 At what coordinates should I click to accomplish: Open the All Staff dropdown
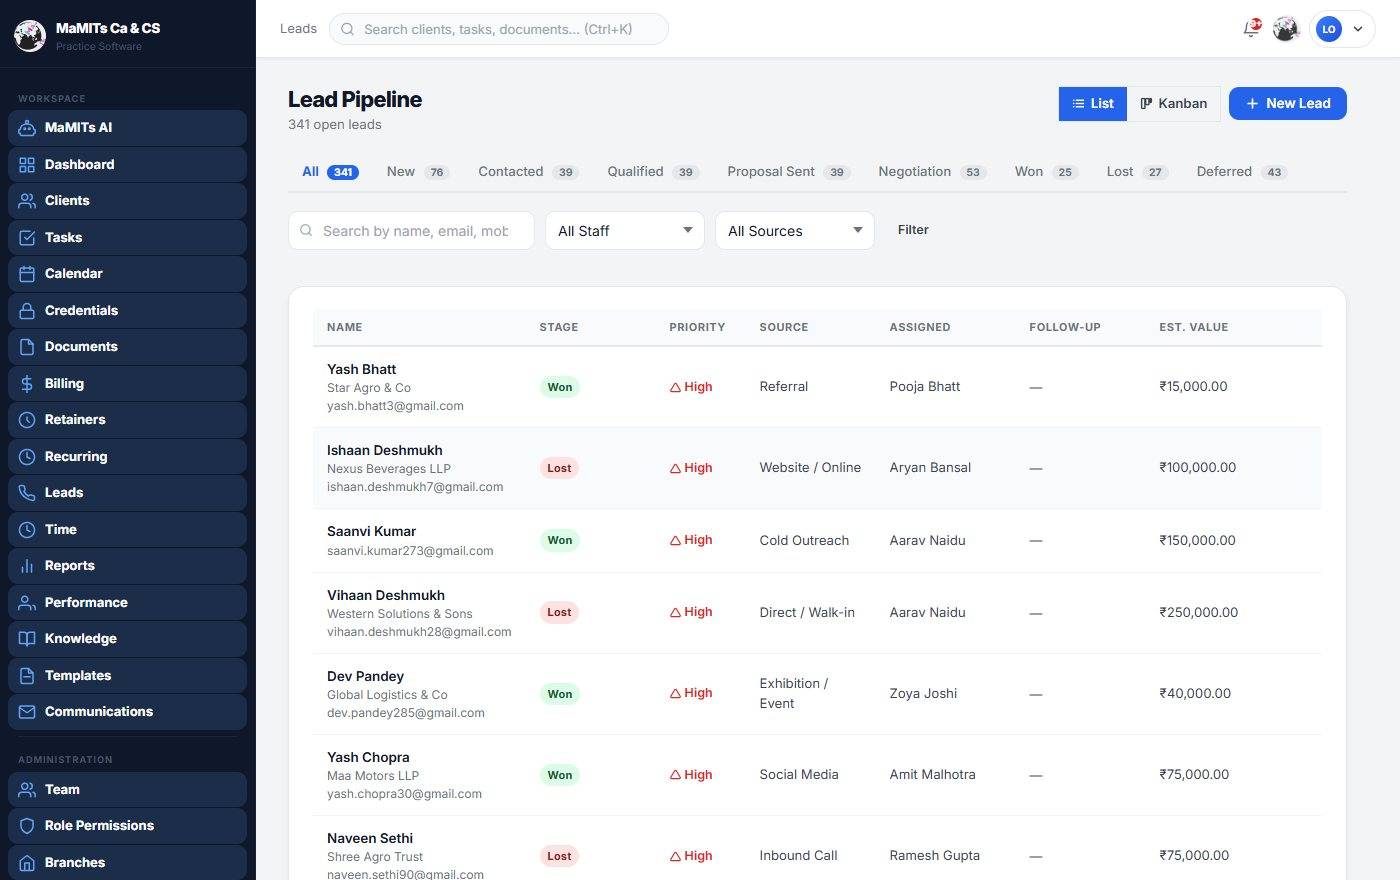click(x=625, y=231)
